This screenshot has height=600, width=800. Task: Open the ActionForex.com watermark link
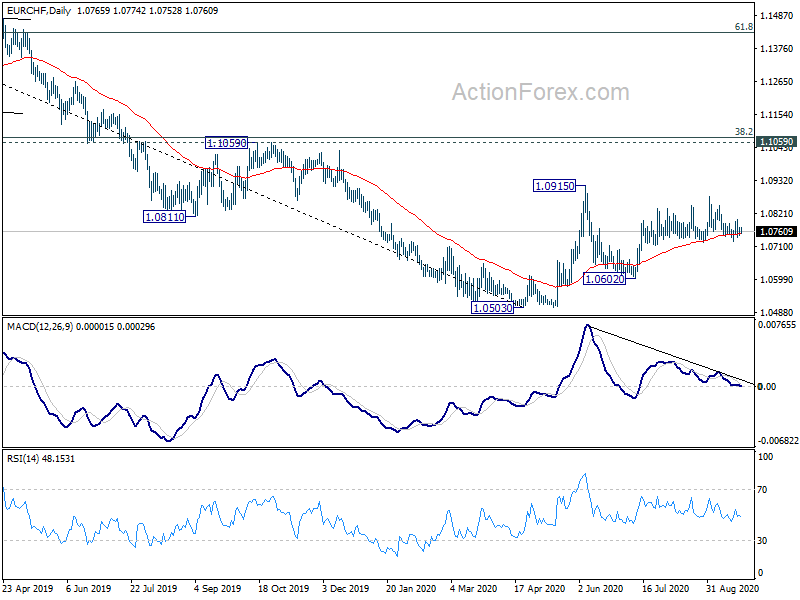(x=540, y=93)
